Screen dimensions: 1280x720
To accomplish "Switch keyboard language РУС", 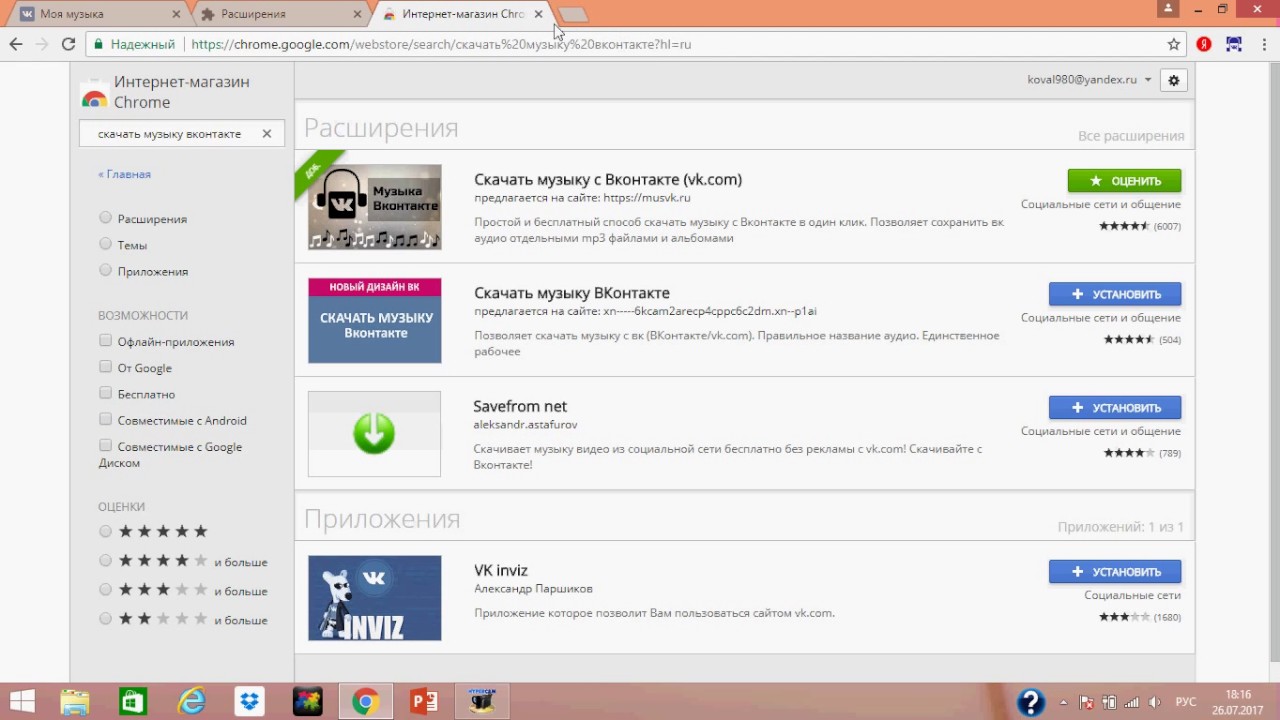I will 1185,702.
